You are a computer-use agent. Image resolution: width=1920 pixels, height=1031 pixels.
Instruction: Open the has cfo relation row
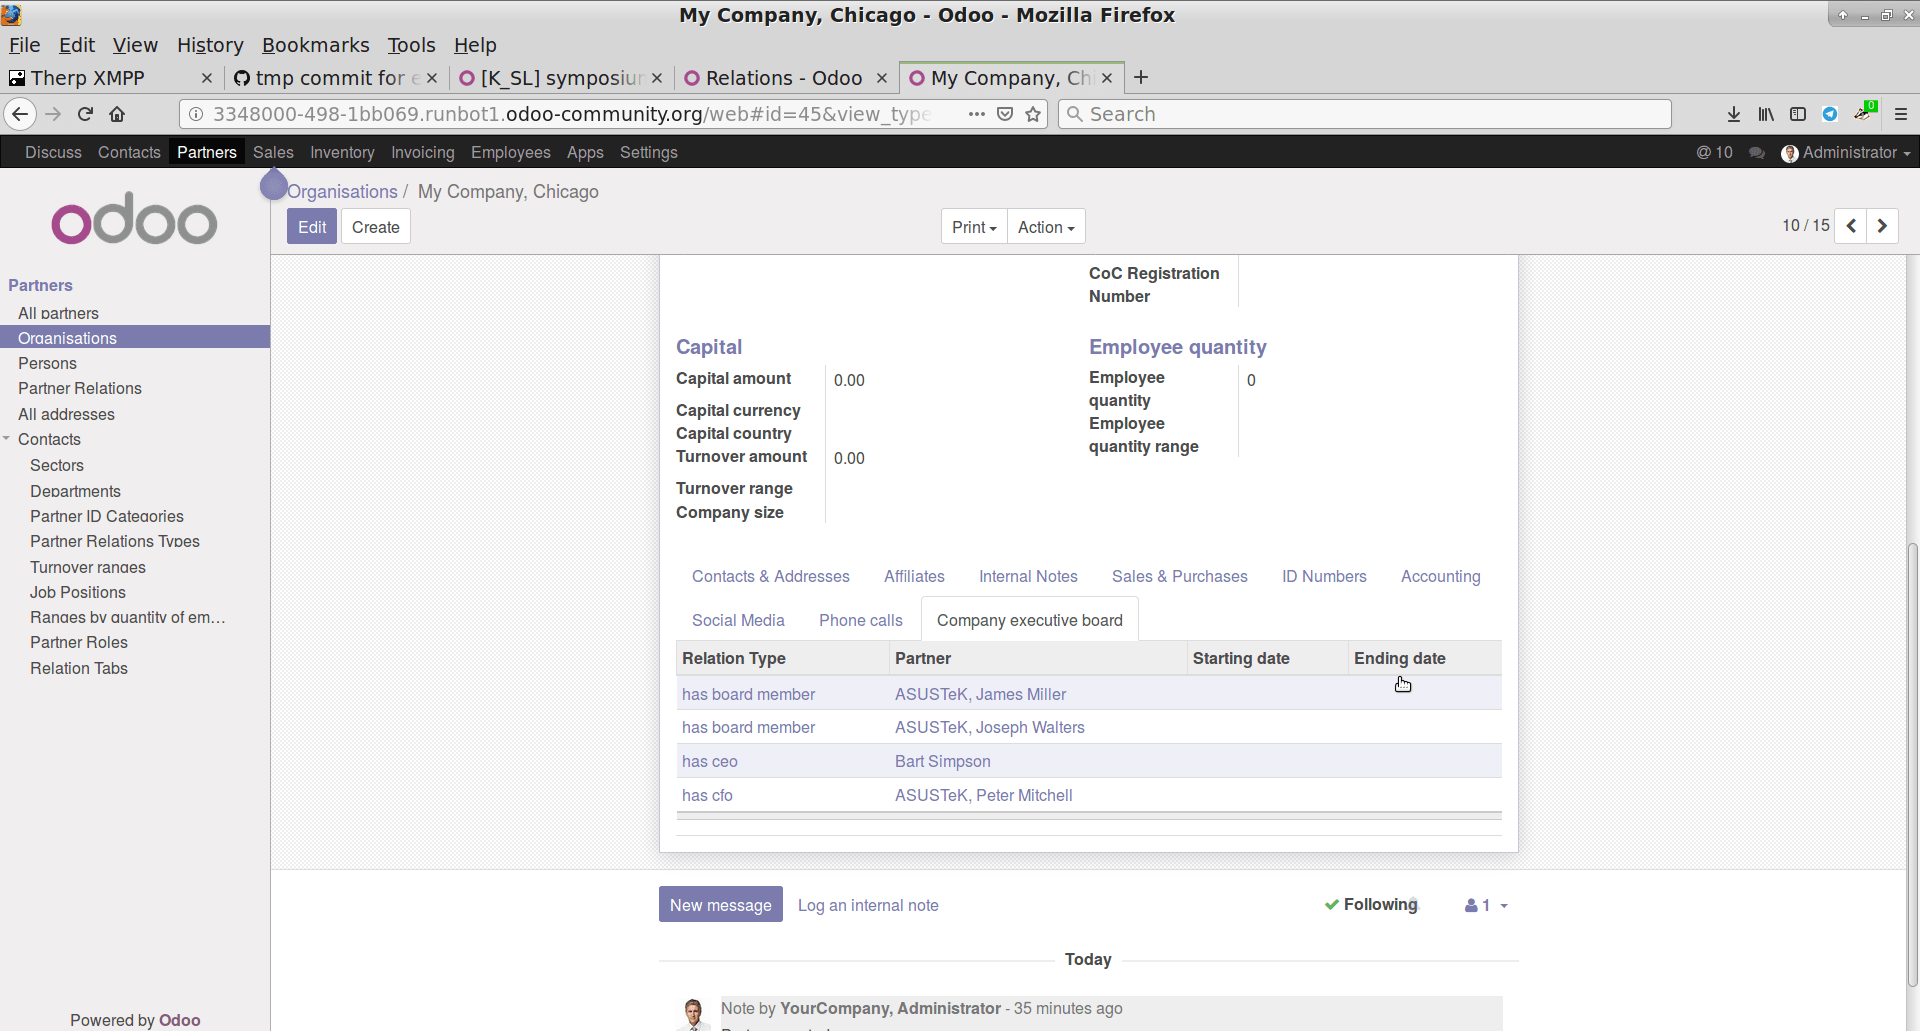(x=1089, y=795)
